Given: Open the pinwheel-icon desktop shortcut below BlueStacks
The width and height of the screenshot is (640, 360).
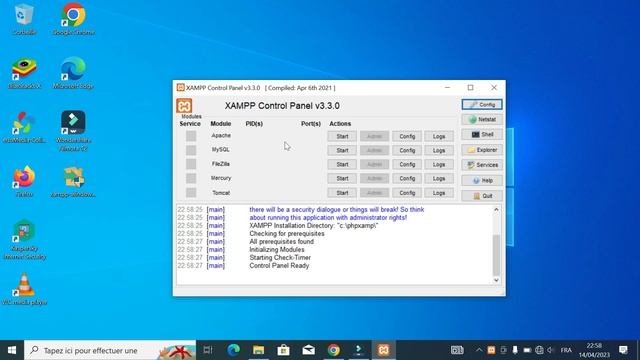Looking at the screenshot, I should (24, 127).
